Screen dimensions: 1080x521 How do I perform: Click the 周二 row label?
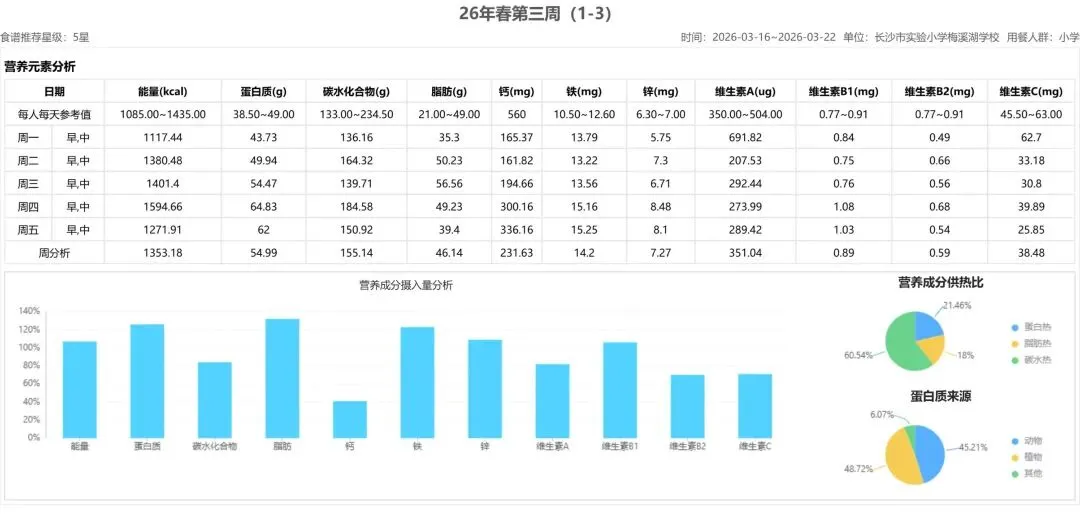[28, 161]
